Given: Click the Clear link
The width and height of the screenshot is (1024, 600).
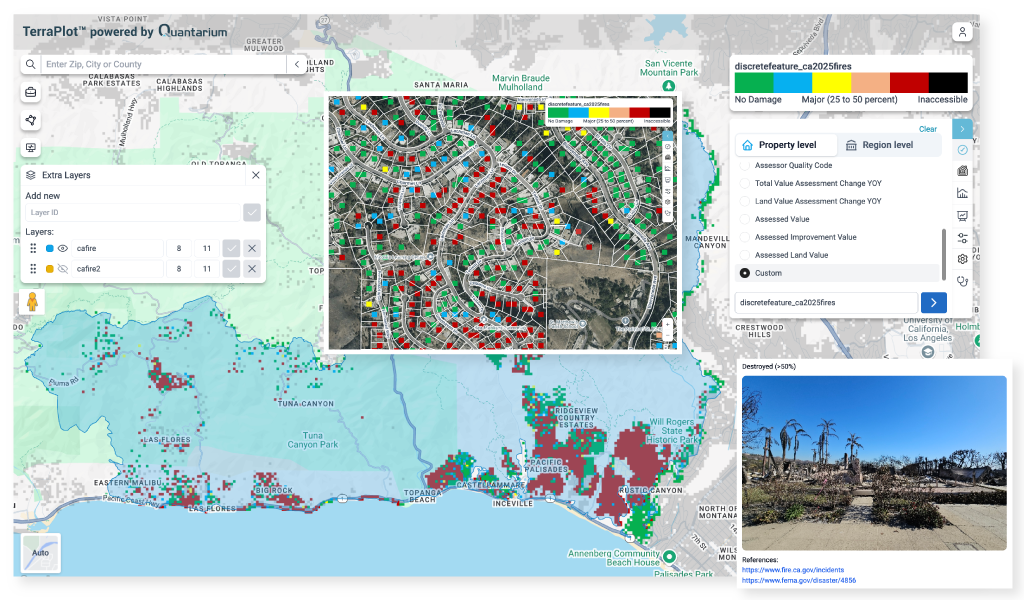Looking at the screenshot, I should point(927,129).
